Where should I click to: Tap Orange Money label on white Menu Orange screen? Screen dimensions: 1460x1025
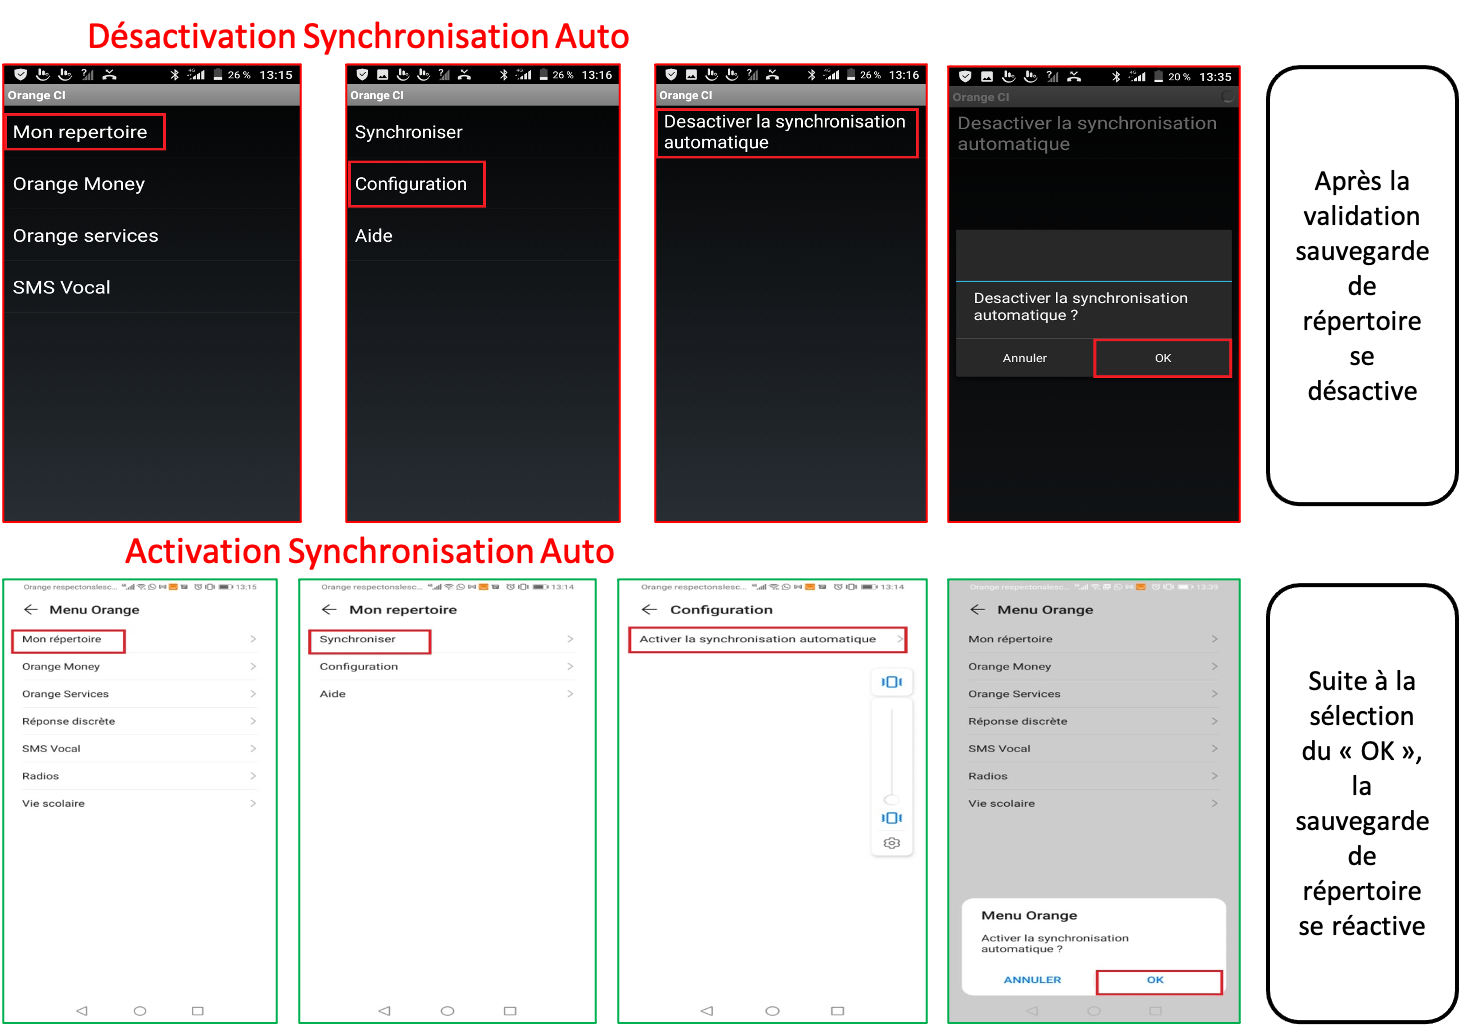(x=61, y=666)
